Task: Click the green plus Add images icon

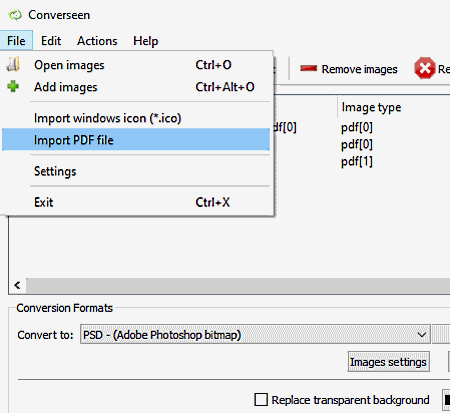Action: 13,87
